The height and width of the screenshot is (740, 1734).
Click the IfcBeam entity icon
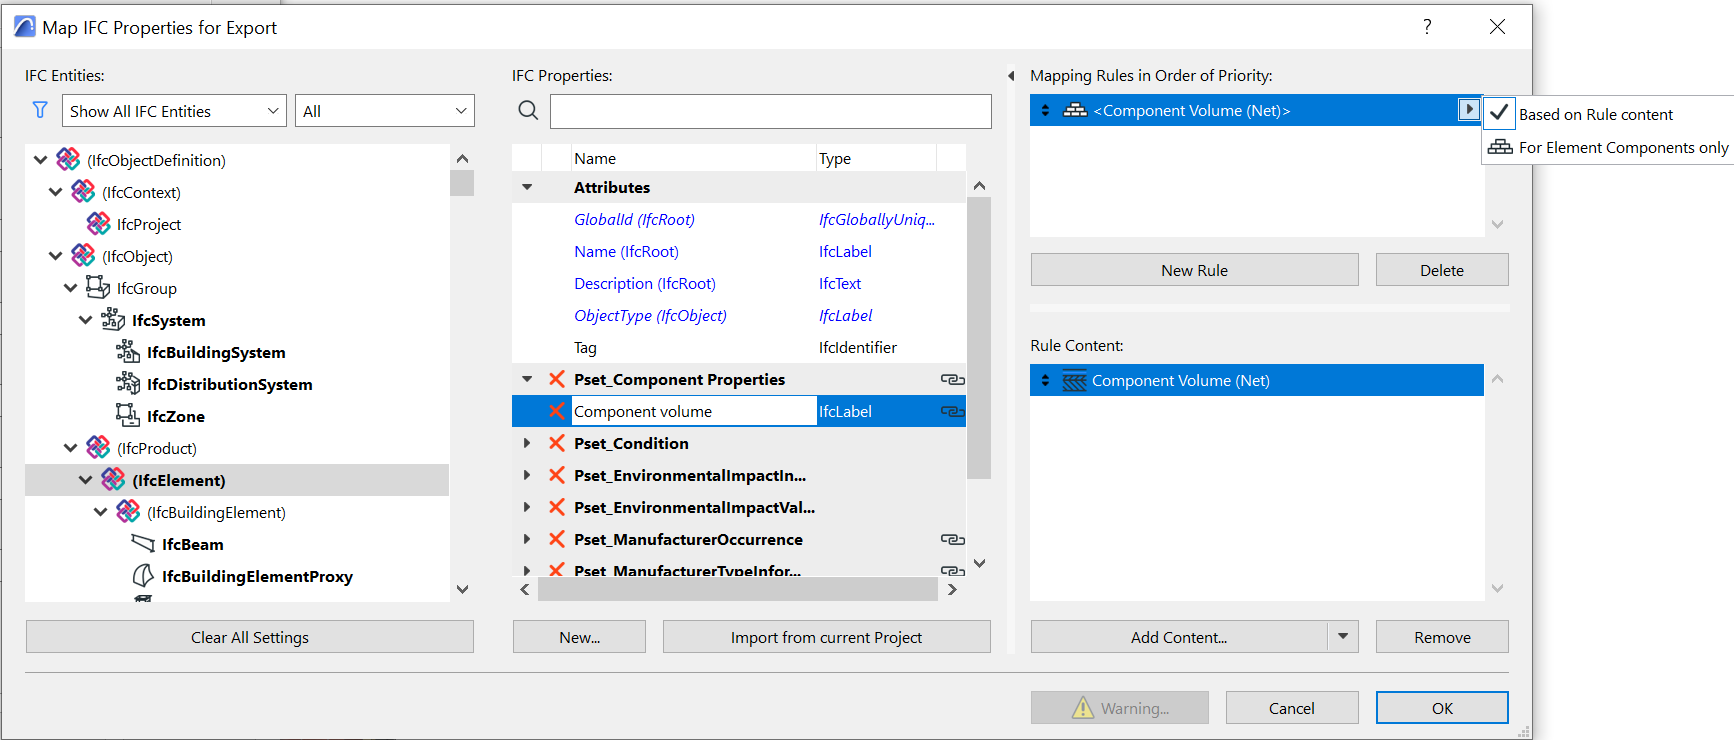click(x=143, y=544)
